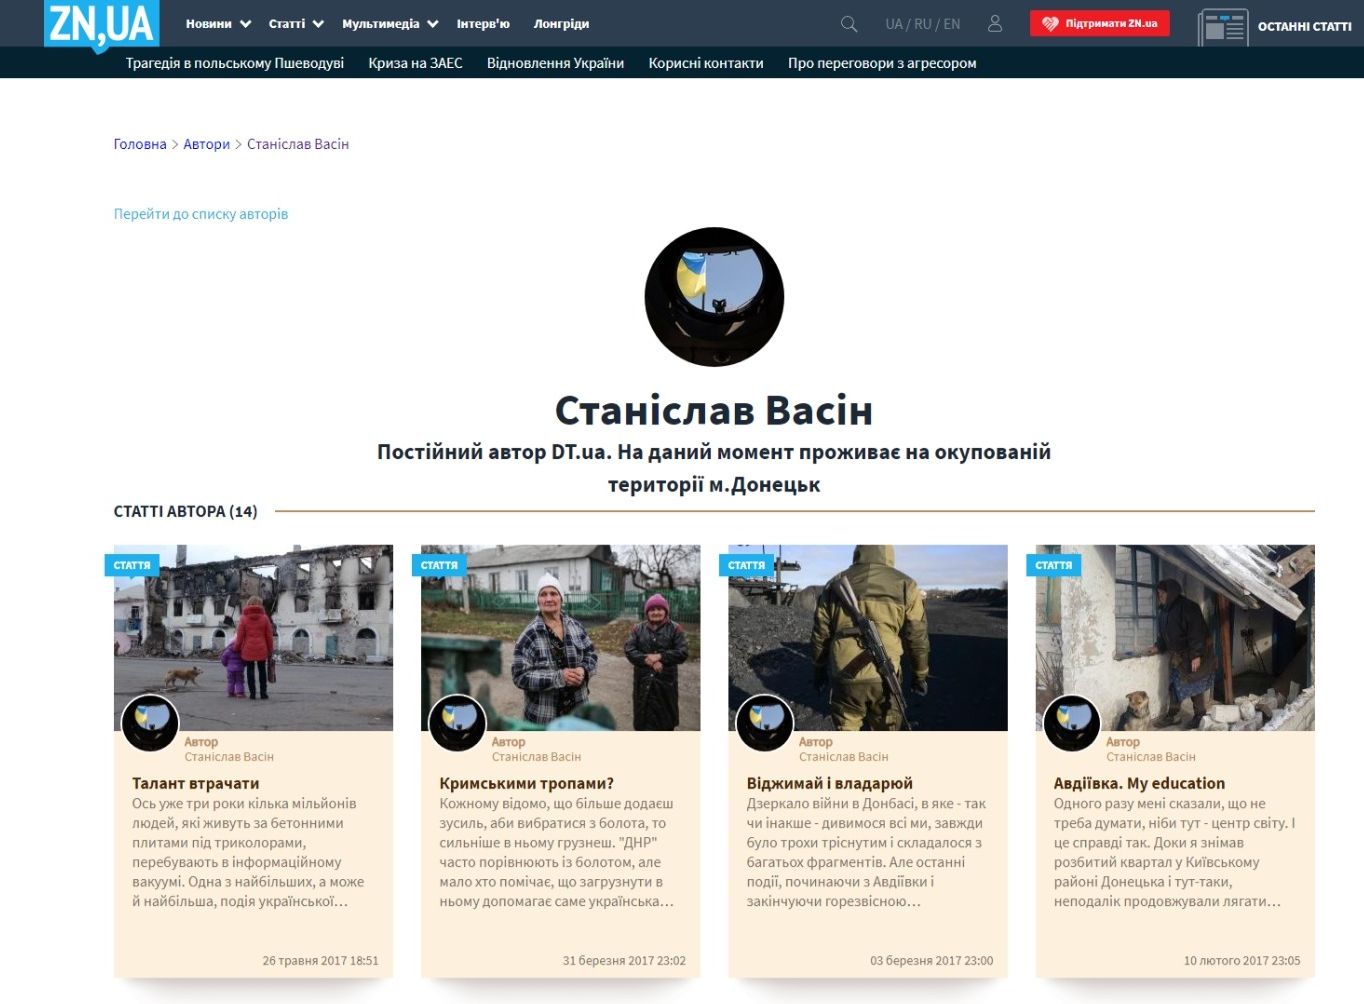
Task: Click Талант втрачати excerpt text
Action: 250,853
